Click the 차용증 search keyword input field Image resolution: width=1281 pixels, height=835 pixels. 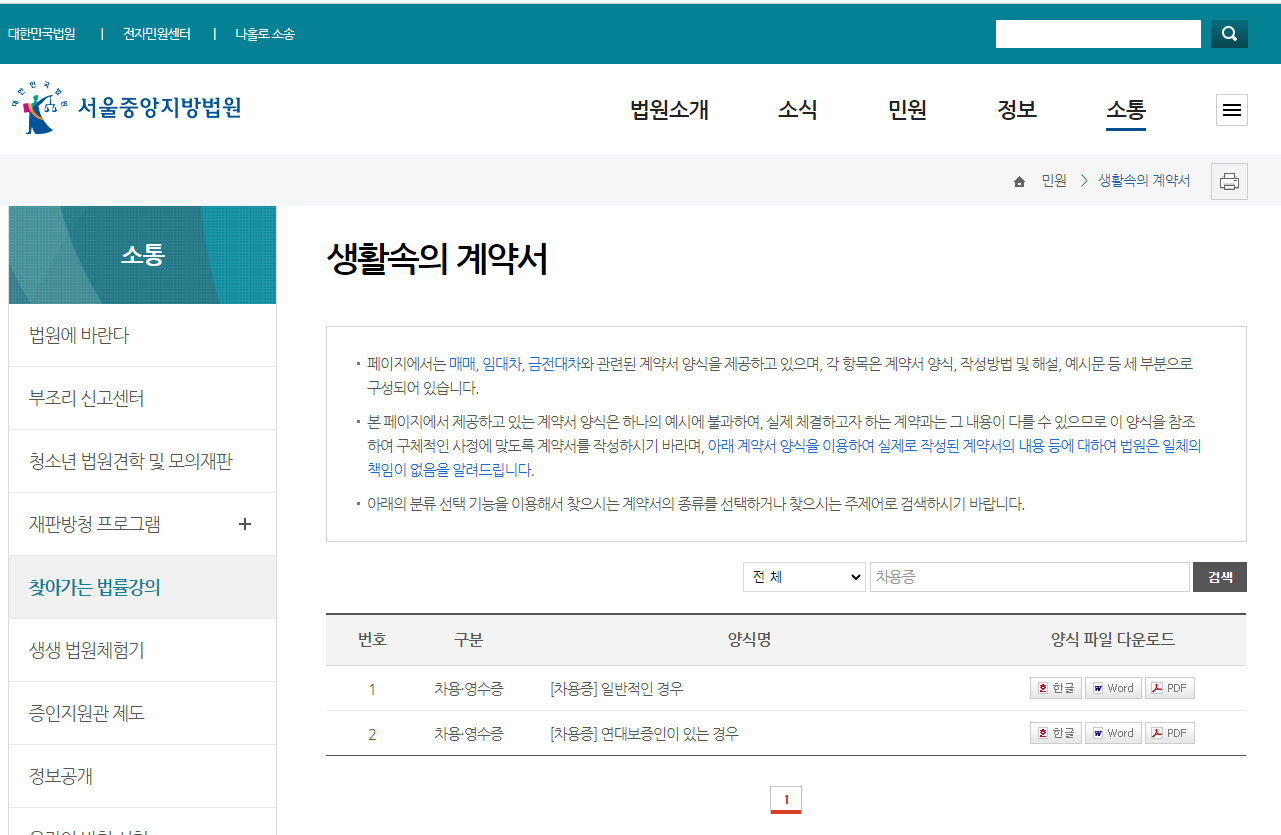1030,577
